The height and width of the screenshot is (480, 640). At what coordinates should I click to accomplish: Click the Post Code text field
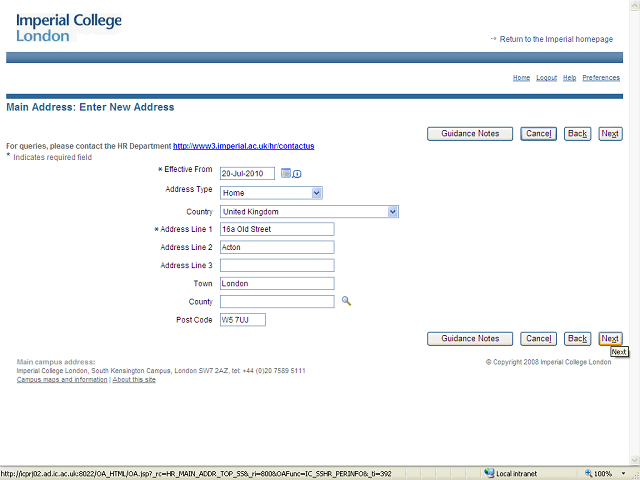tap(243, 320)
